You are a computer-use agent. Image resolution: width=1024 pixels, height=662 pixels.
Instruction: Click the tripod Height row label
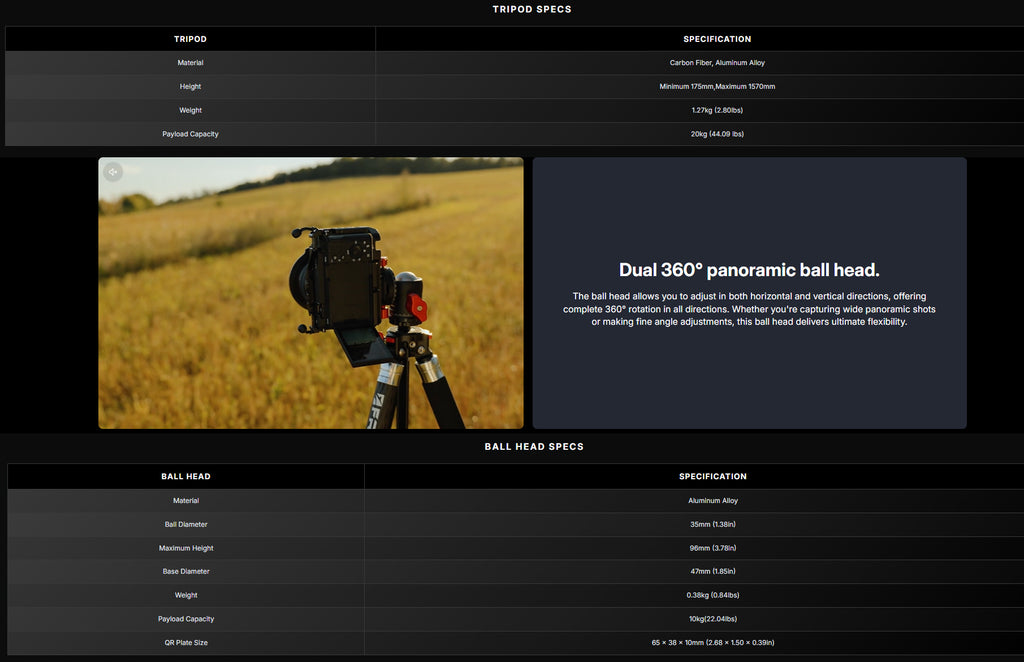click(x=190, y=87)
